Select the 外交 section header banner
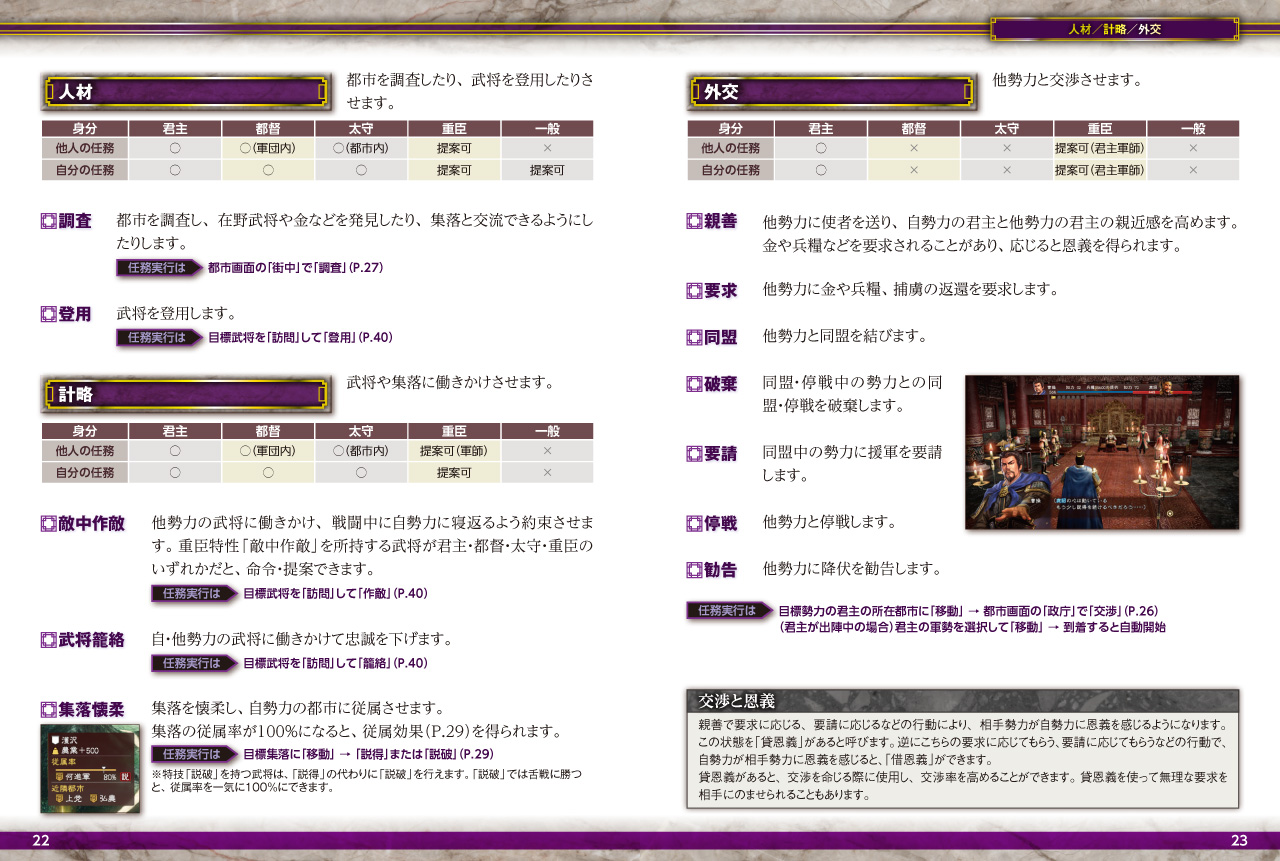Screen dimensions: 1280x861 pos(832,93)
